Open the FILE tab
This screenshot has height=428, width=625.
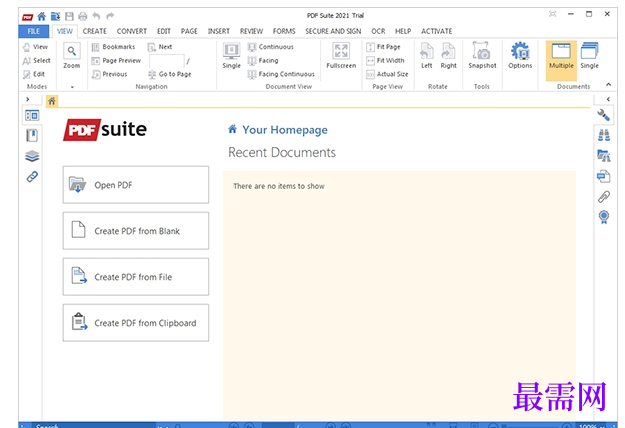33,31
